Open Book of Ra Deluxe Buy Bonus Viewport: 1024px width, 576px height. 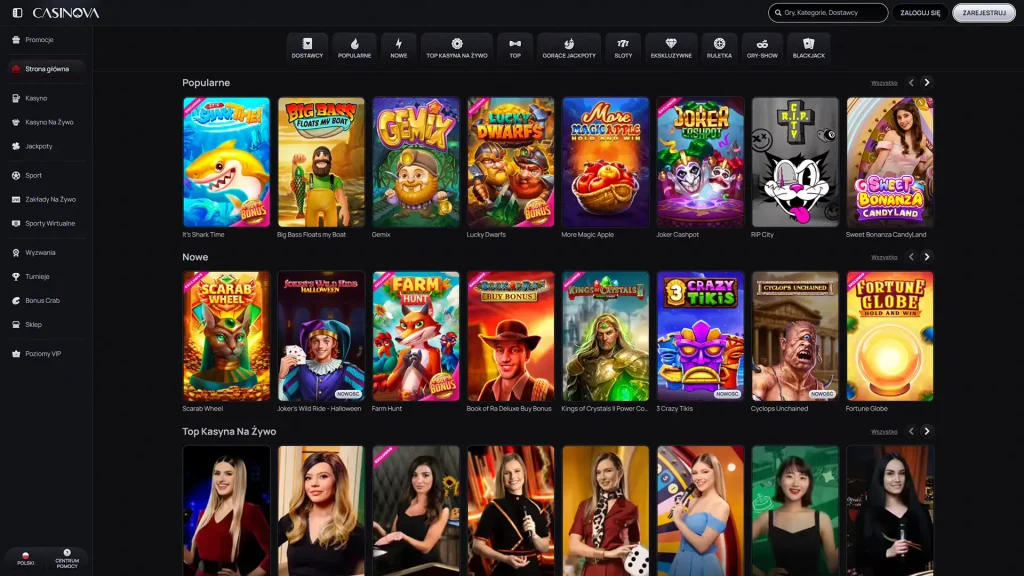[511, 336]
